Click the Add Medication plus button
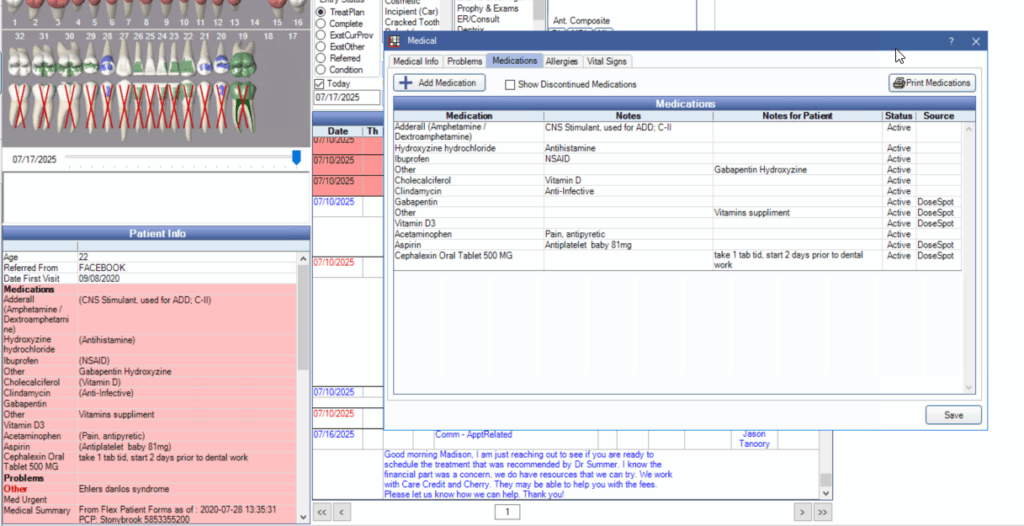The height and width of the screenshot is (526, 1024). [x=438, y=83]
